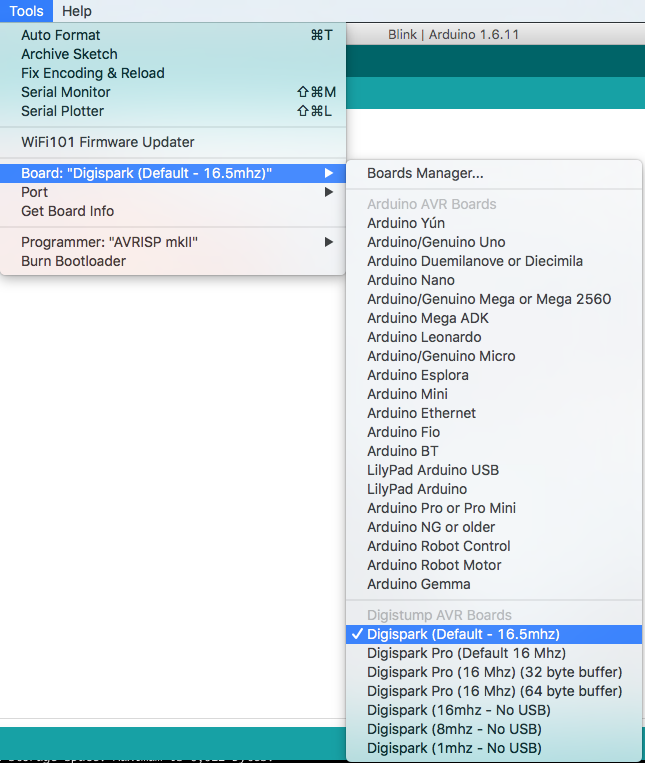Select Digispark (16mhz - No USB)

[x=494, y=710]
